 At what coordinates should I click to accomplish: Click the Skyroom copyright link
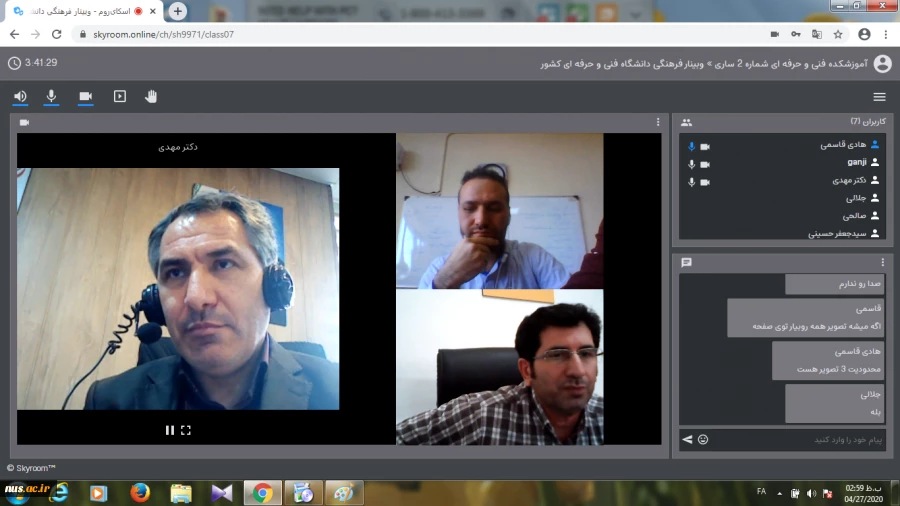(32, 468)
